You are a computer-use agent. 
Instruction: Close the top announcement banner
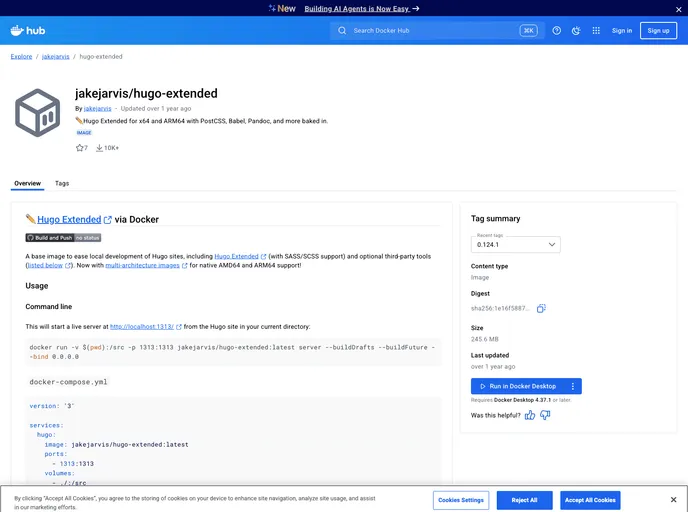678,9
